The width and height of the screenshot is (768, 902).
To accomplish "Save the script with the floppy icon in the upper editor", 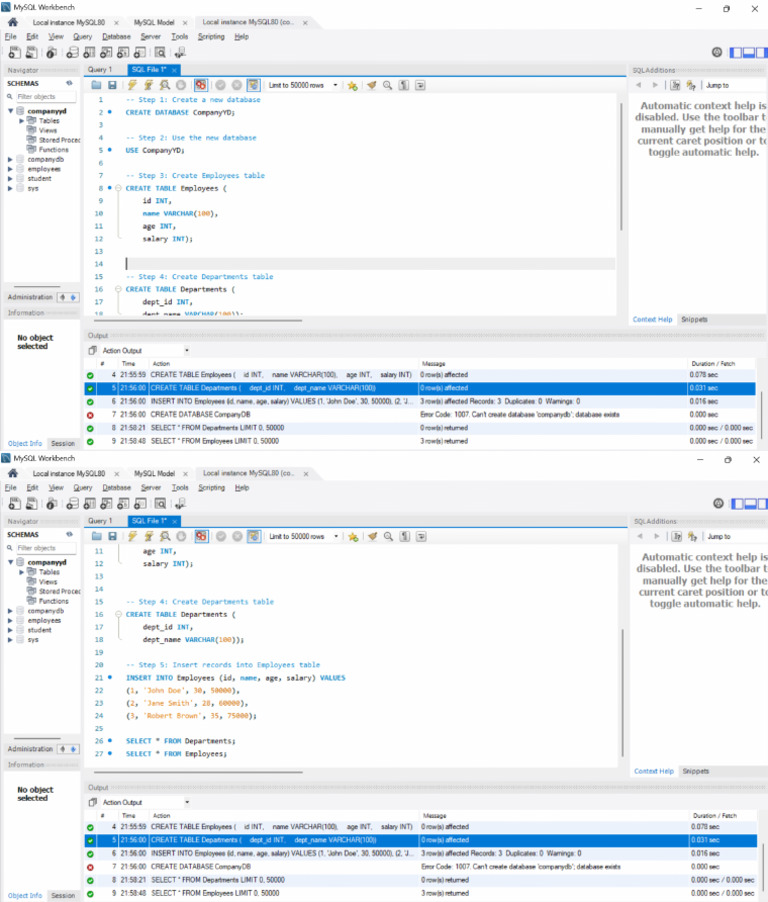I will coord(112,85).
